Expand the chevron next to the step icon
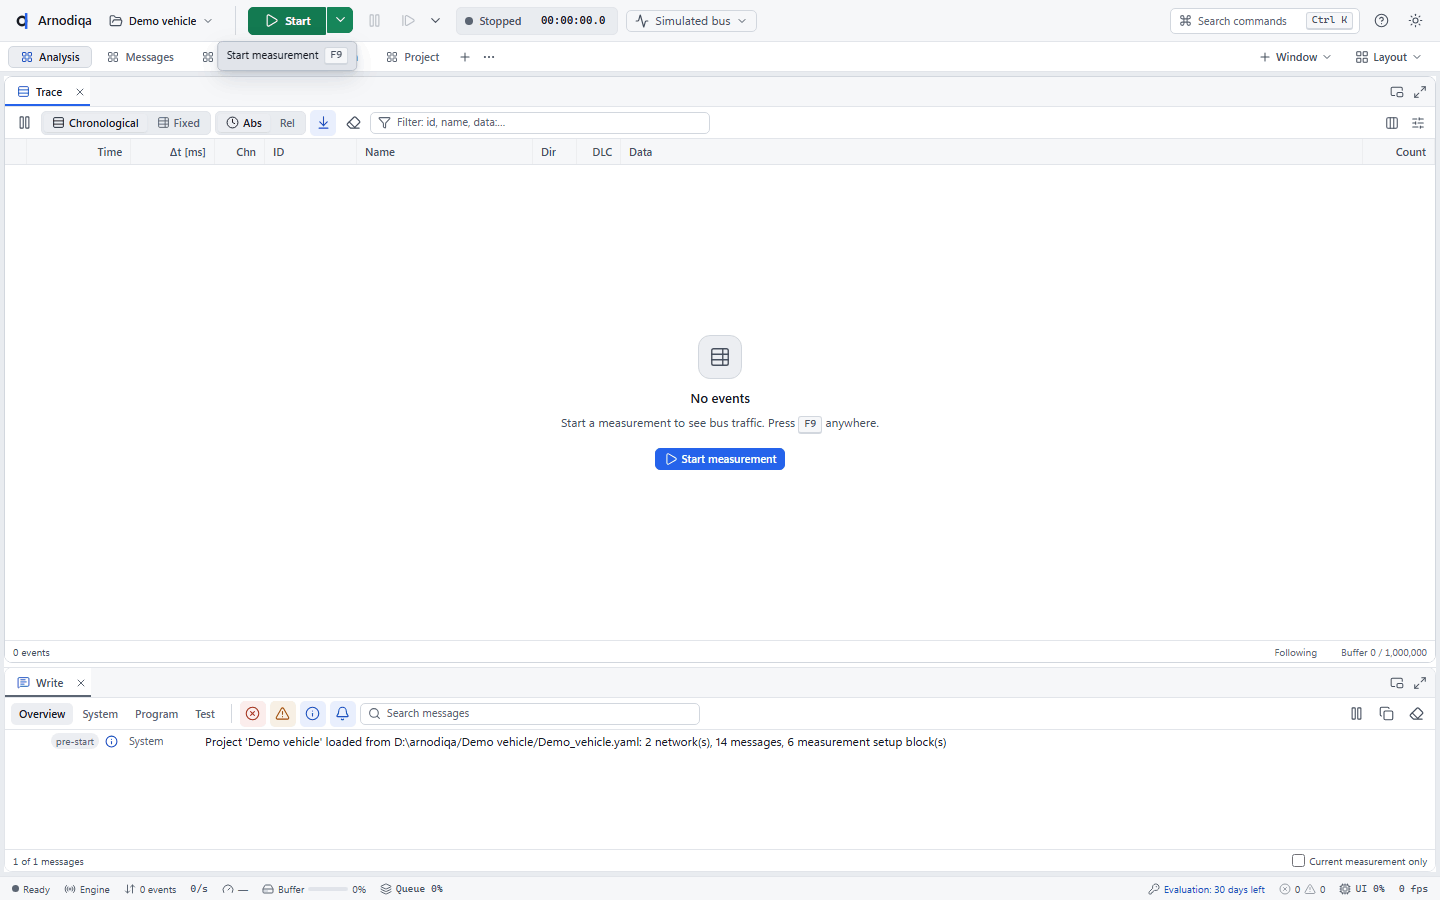The image size is (1440, 900). [435, 21]
